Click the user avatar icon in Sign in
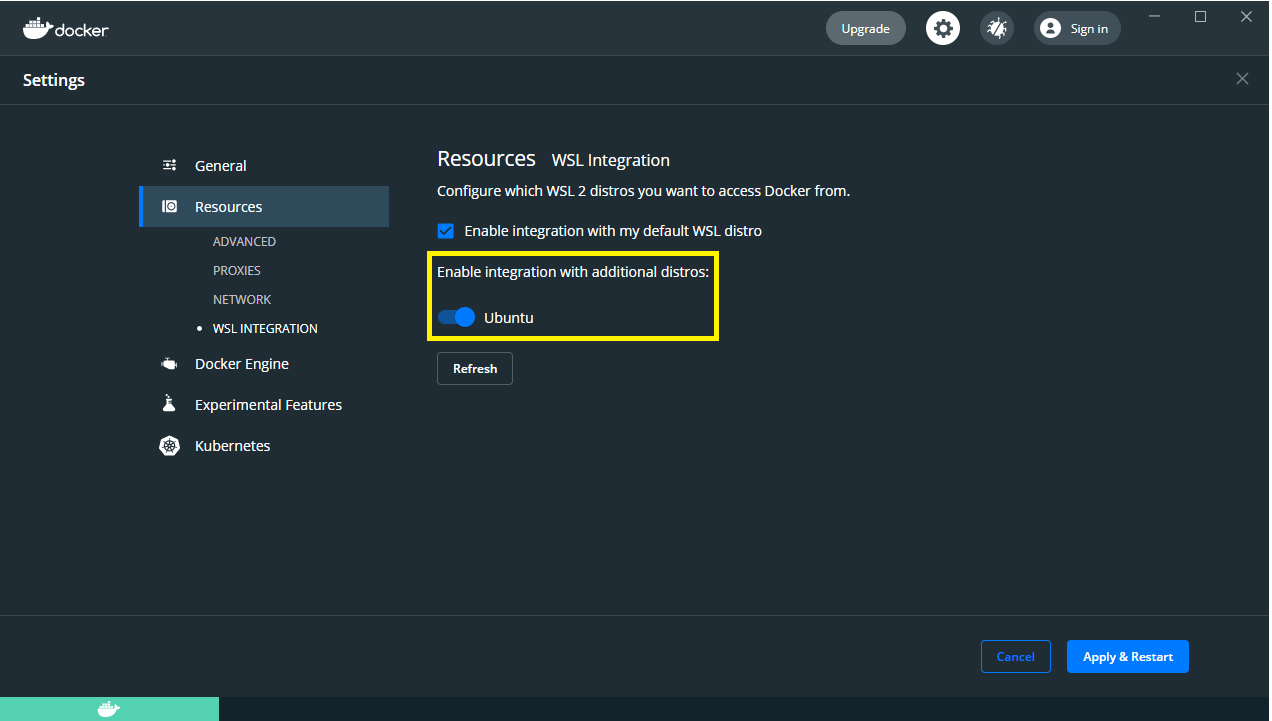 [1050, 28]
